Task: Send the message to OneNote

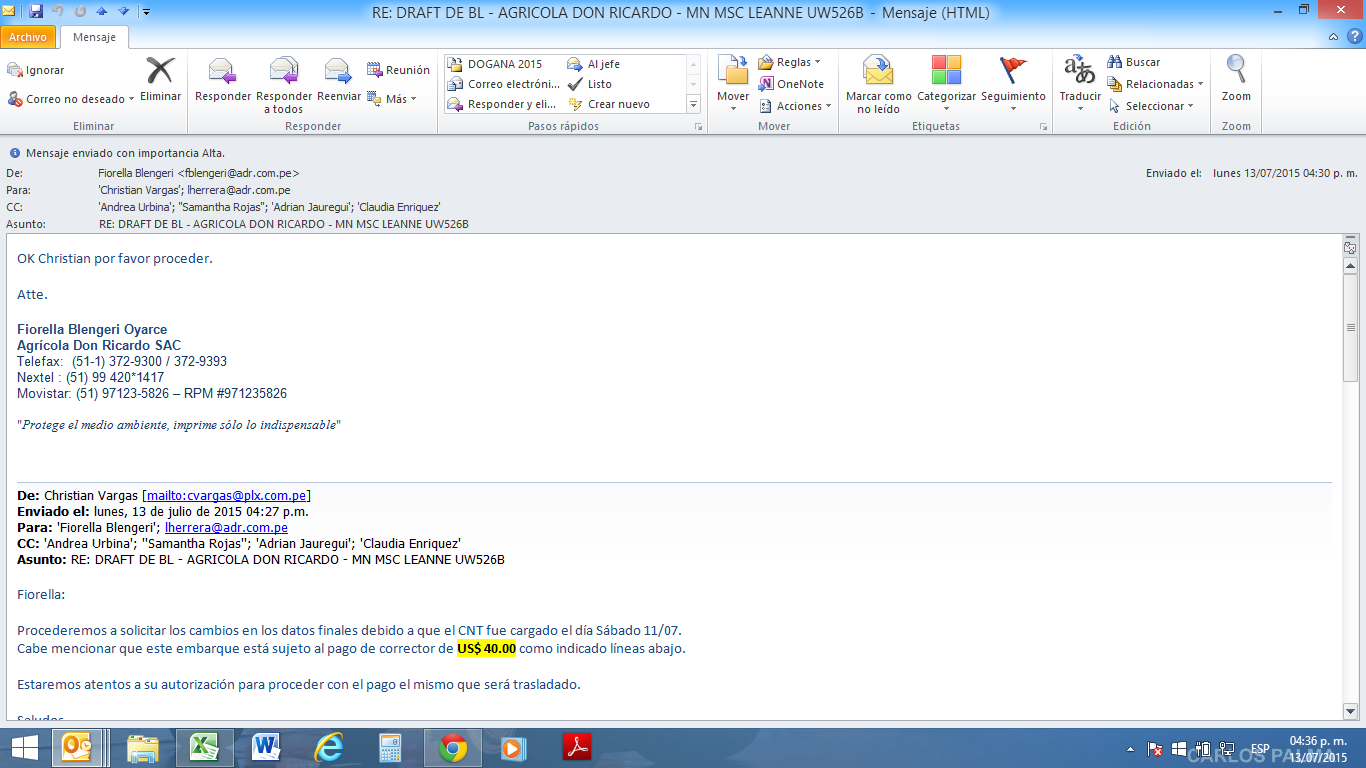Action: [791, 84]
